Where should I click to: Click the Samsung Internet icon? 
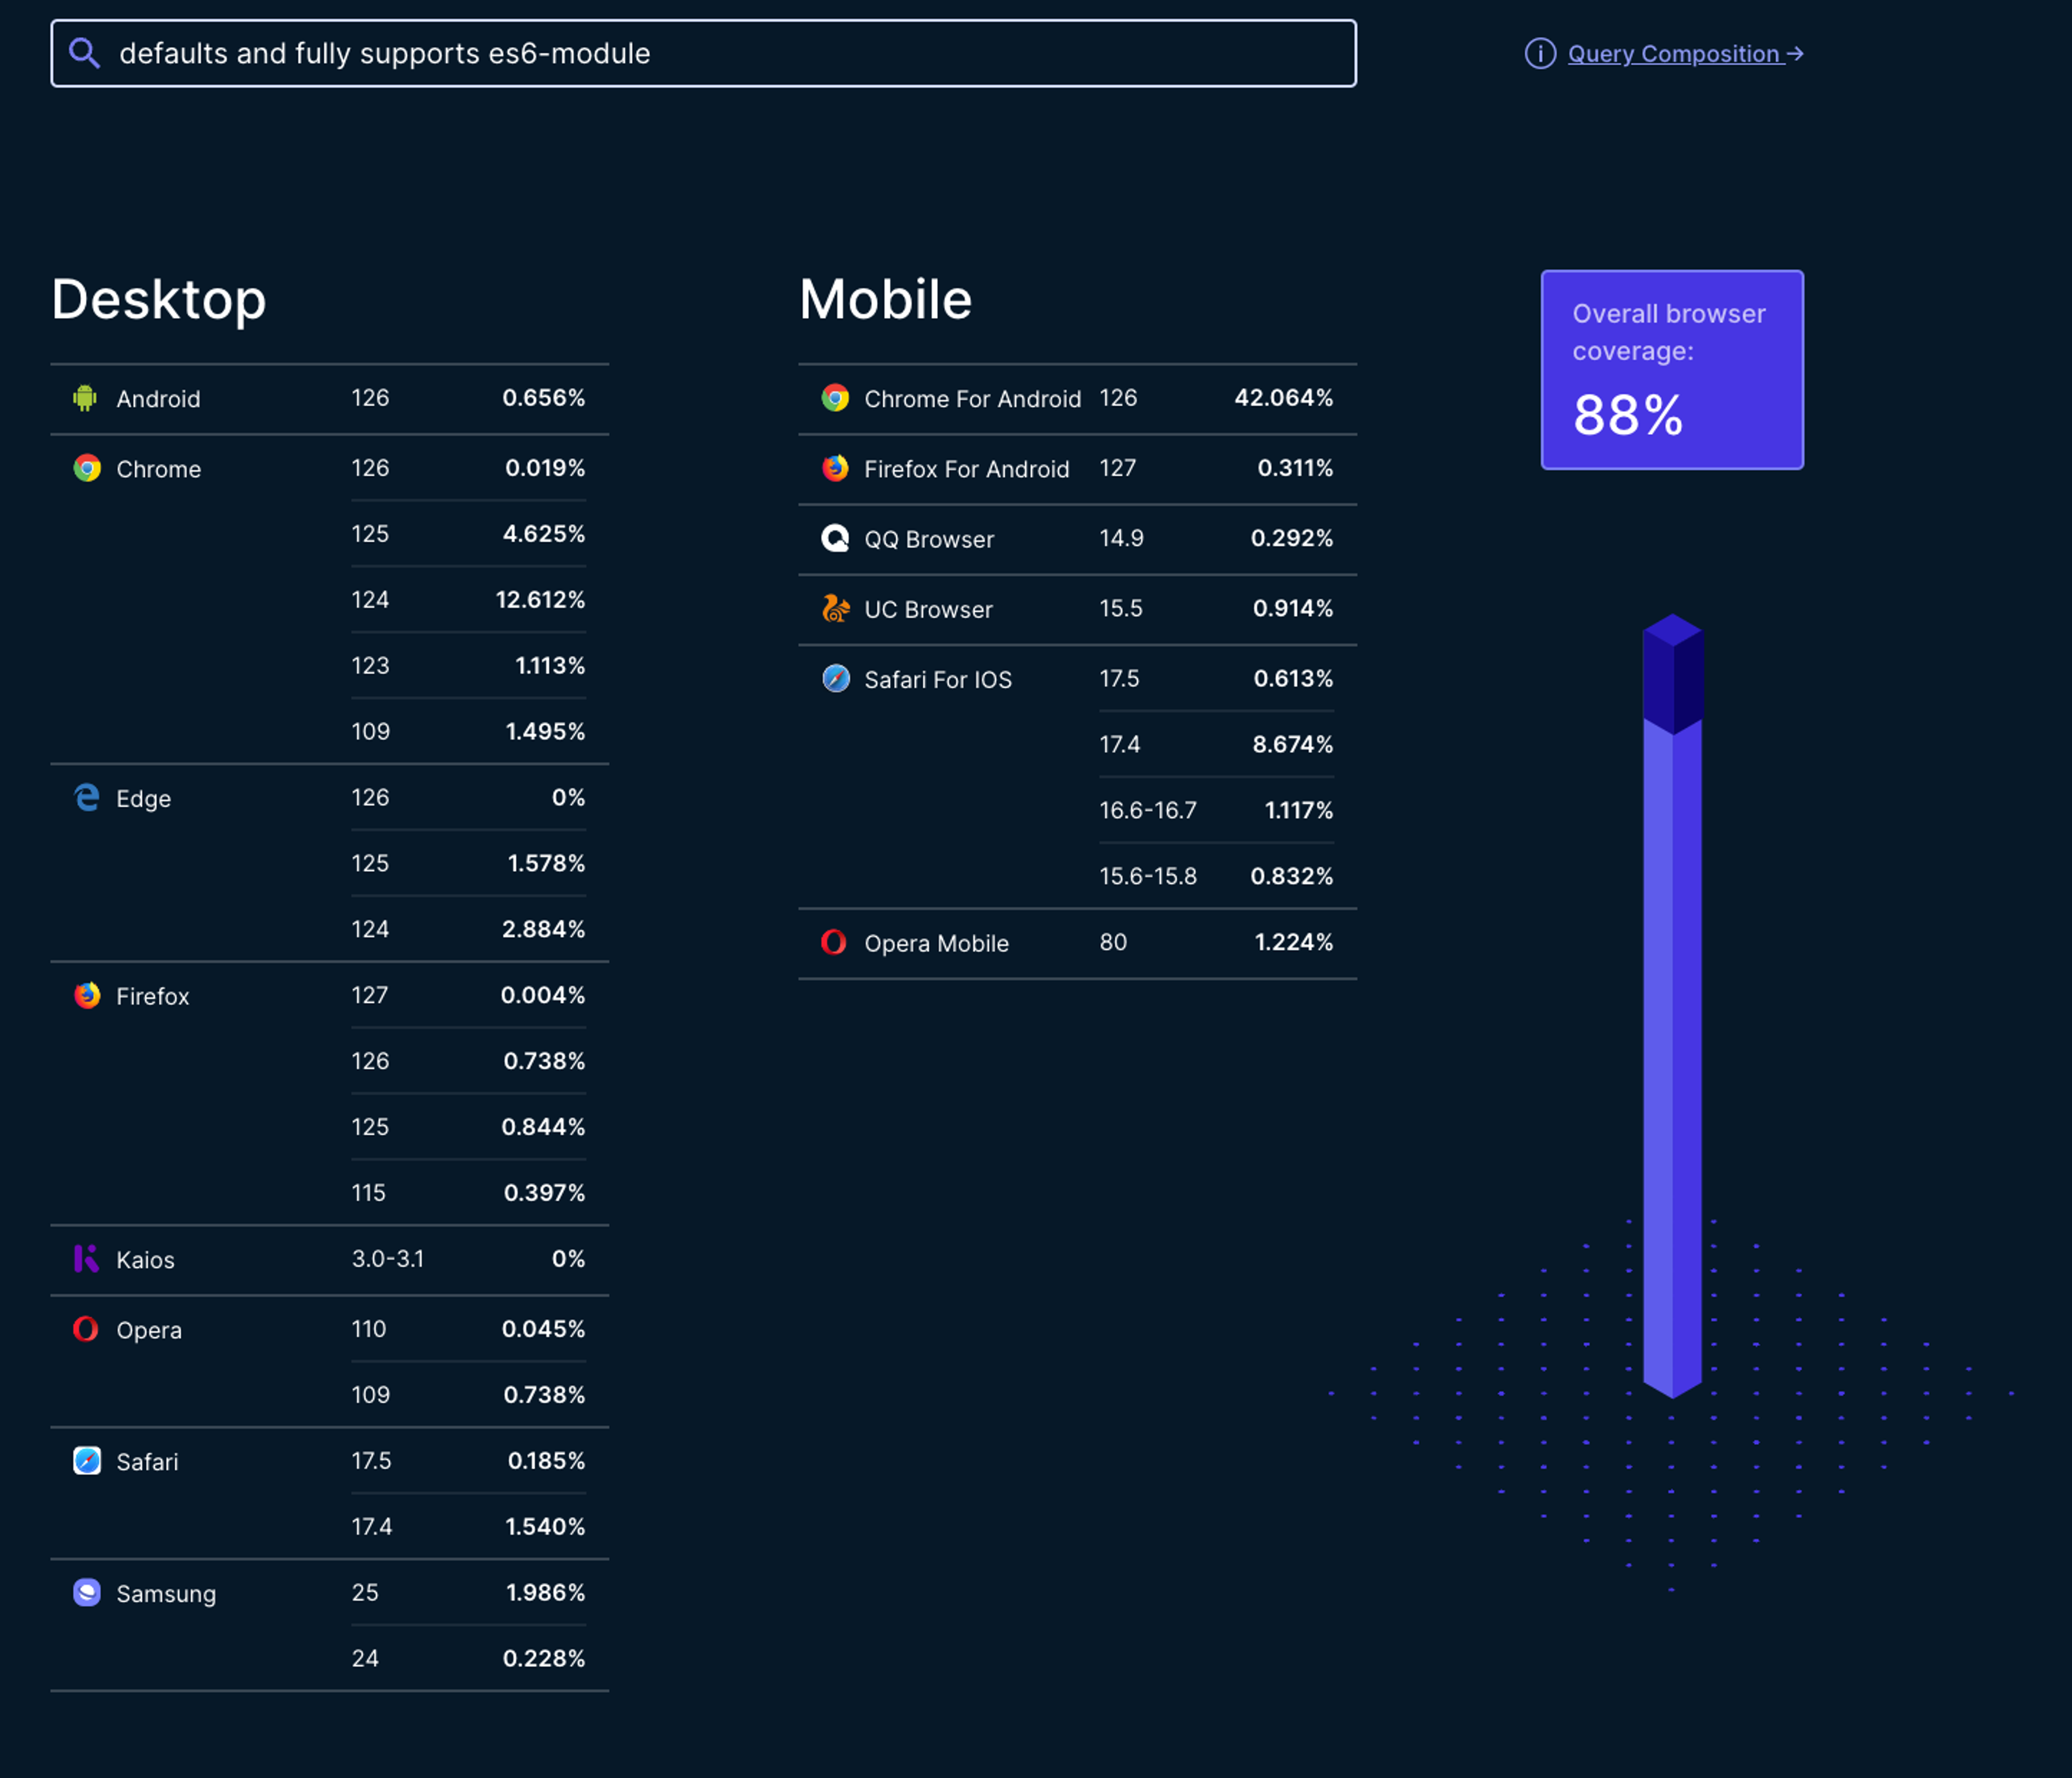click(87, 1592)
